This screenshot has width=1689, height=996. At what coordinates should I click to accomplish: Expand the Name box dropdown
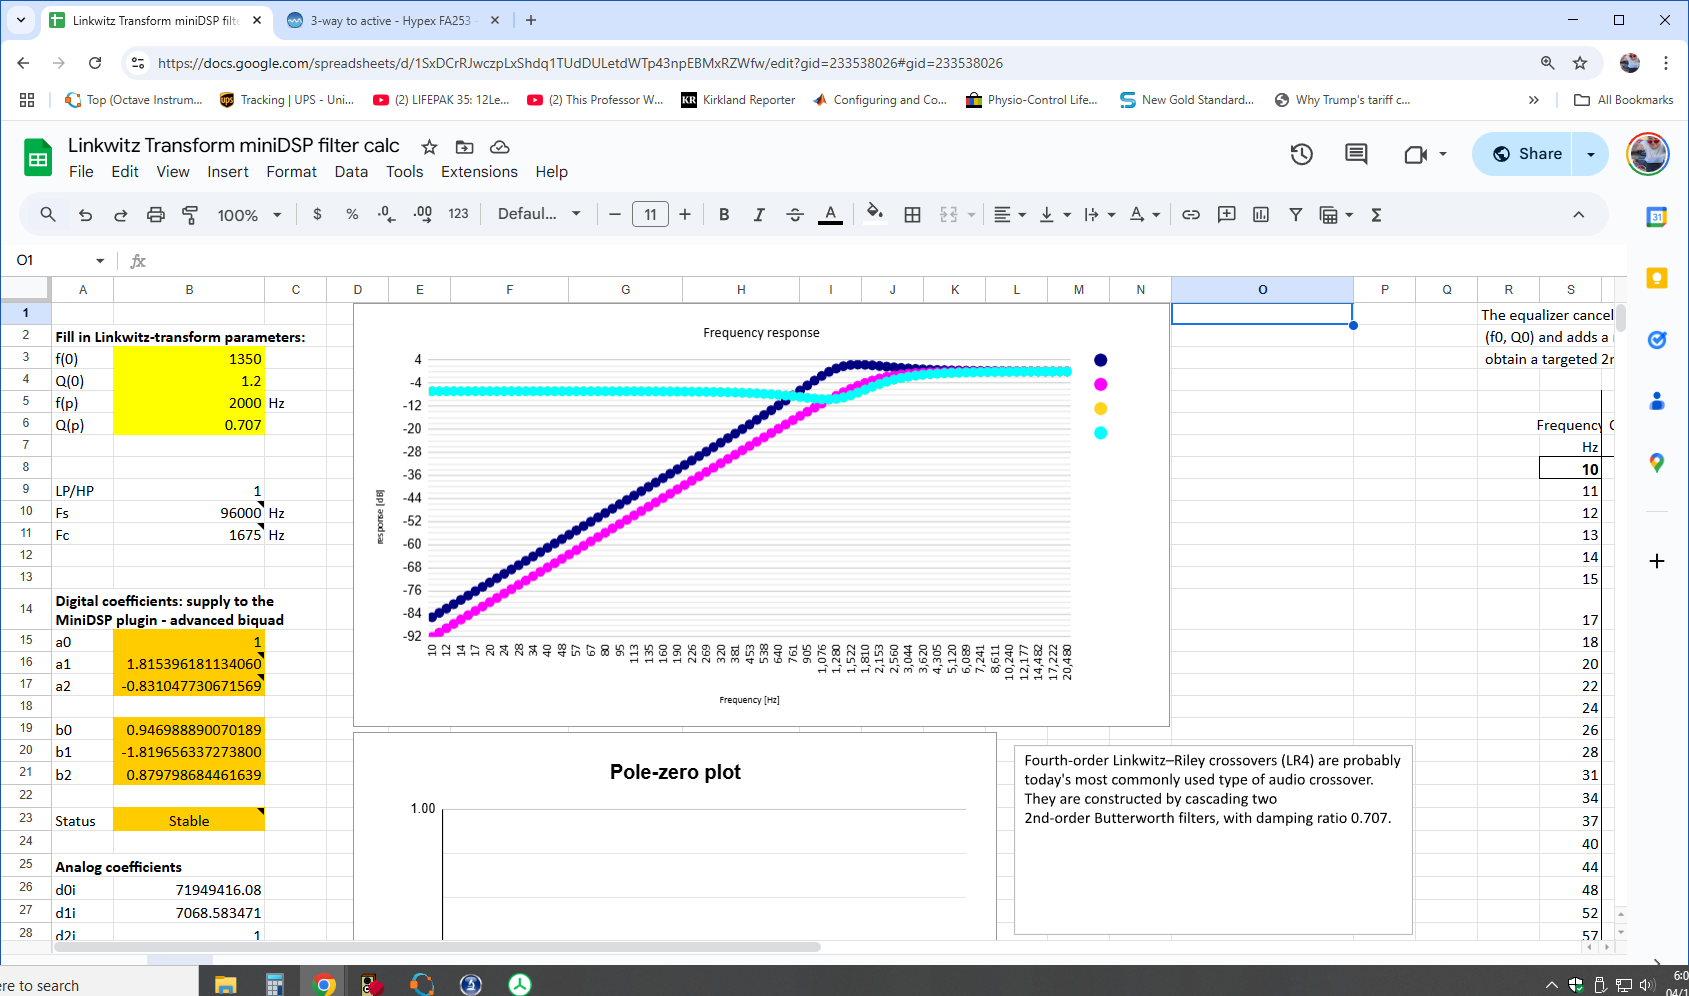100,261
